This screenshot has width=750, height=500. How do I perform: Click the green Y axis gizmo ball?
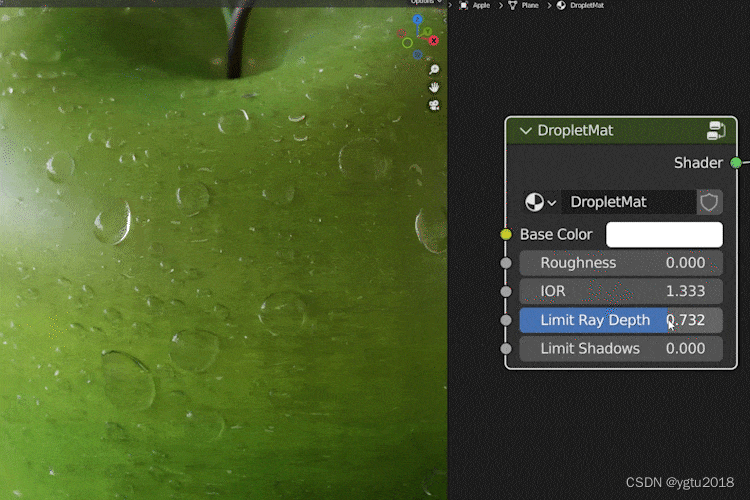[427, 32]
